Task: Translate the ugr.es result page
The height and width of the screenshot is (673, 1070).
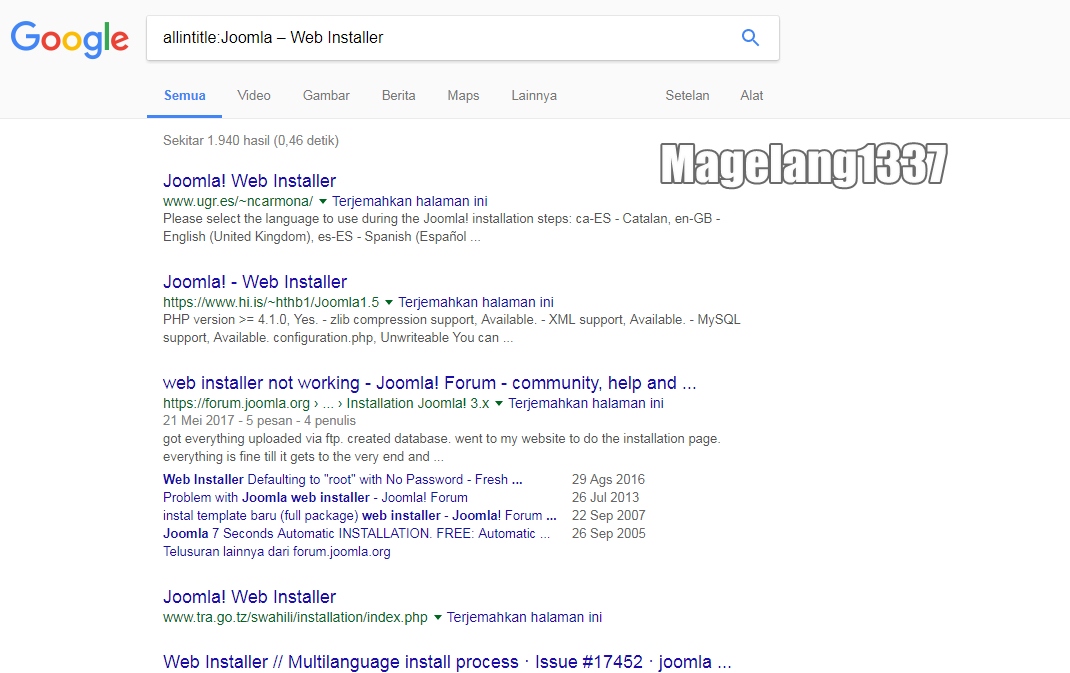Action: click(x=409, y=201)
